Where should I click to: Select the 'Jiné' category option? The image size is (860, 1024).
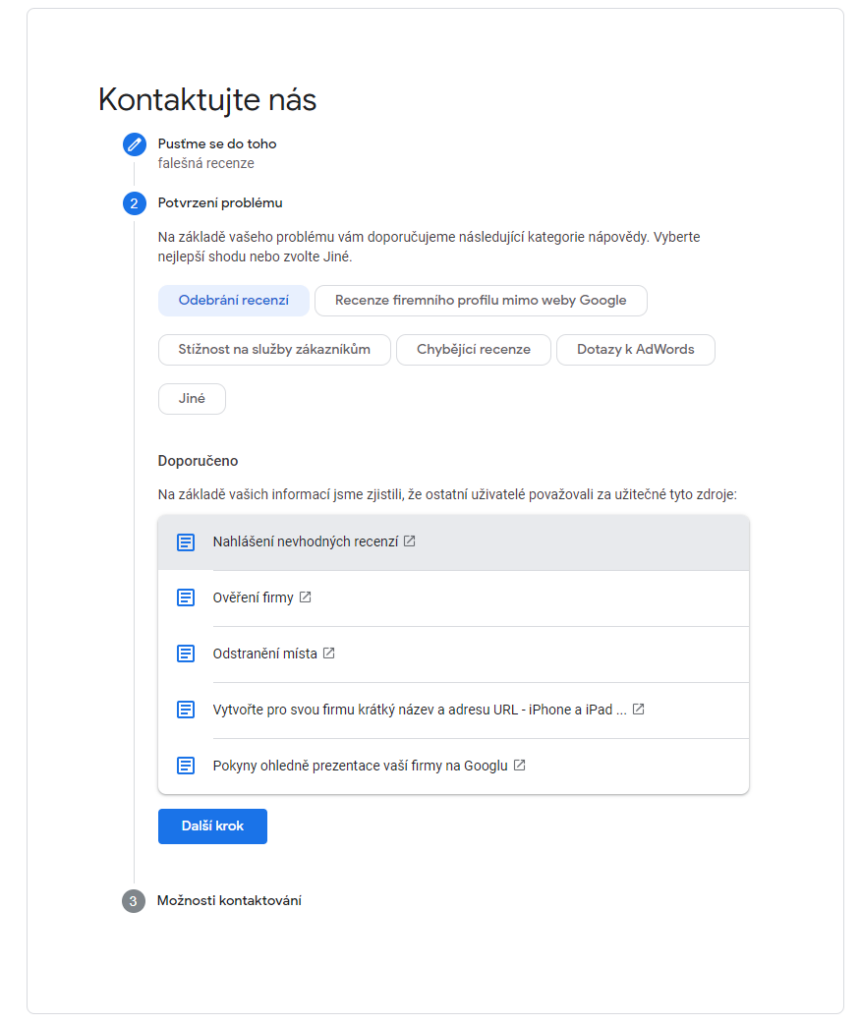click(191, 398)
